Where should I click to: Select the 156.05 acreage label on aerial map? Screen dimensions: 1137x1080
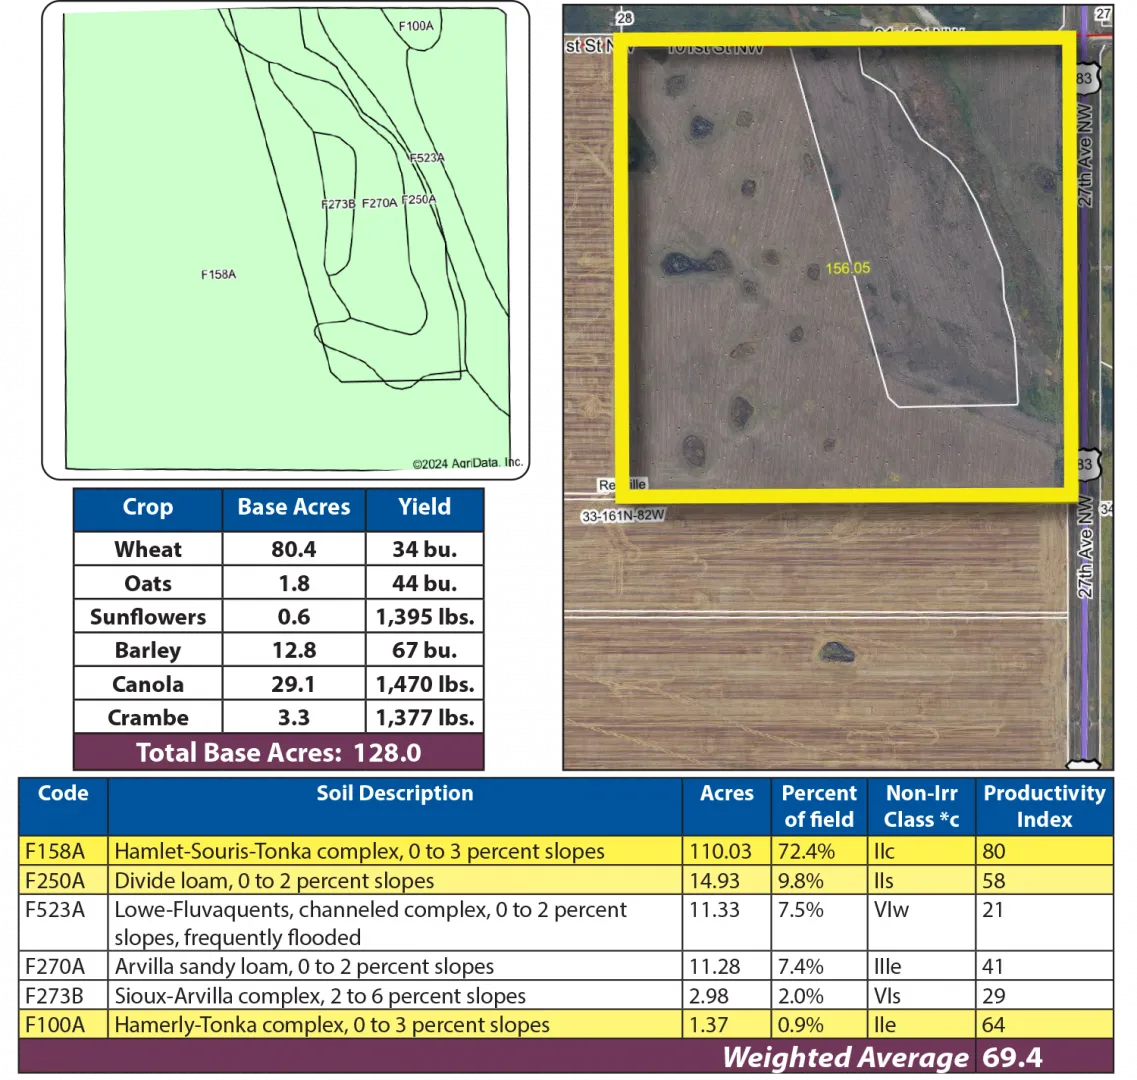(x=847, y=268)
